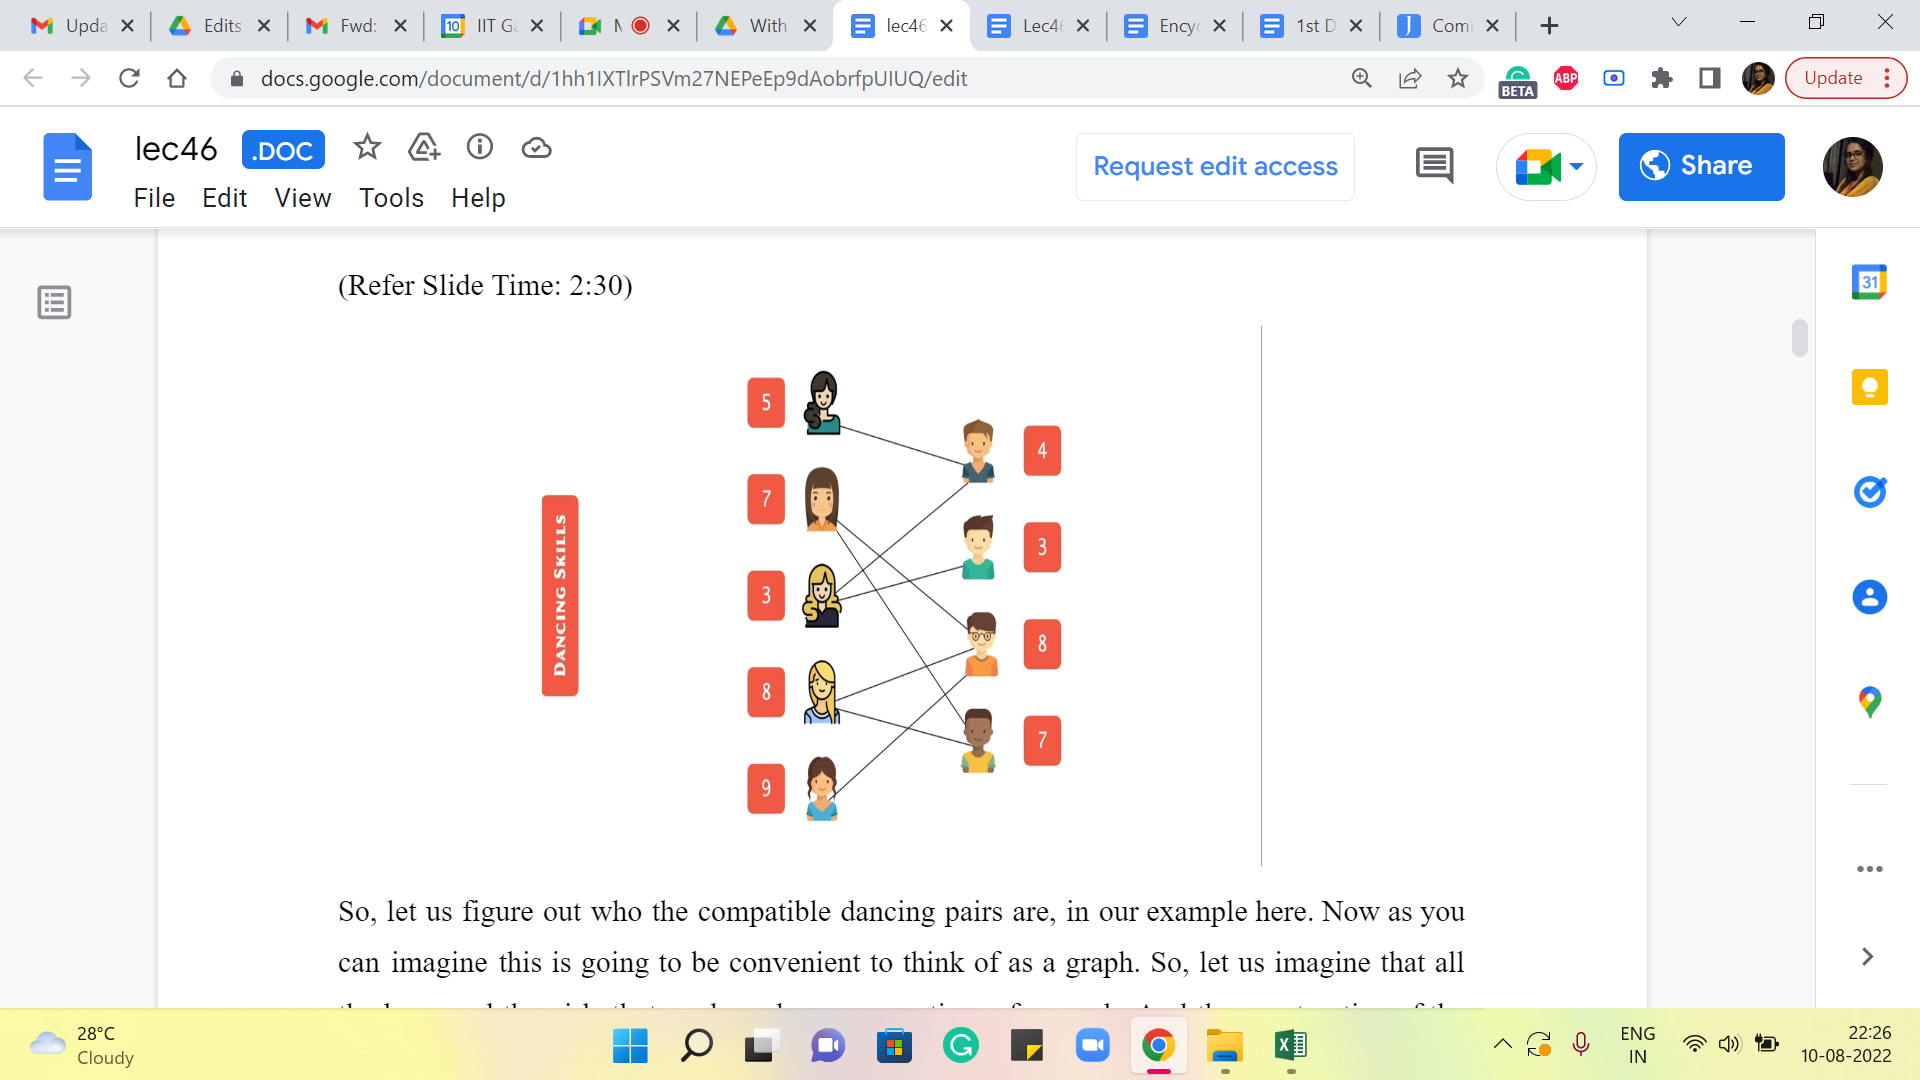Open Windows search from taskbar

pos(696,1046)
